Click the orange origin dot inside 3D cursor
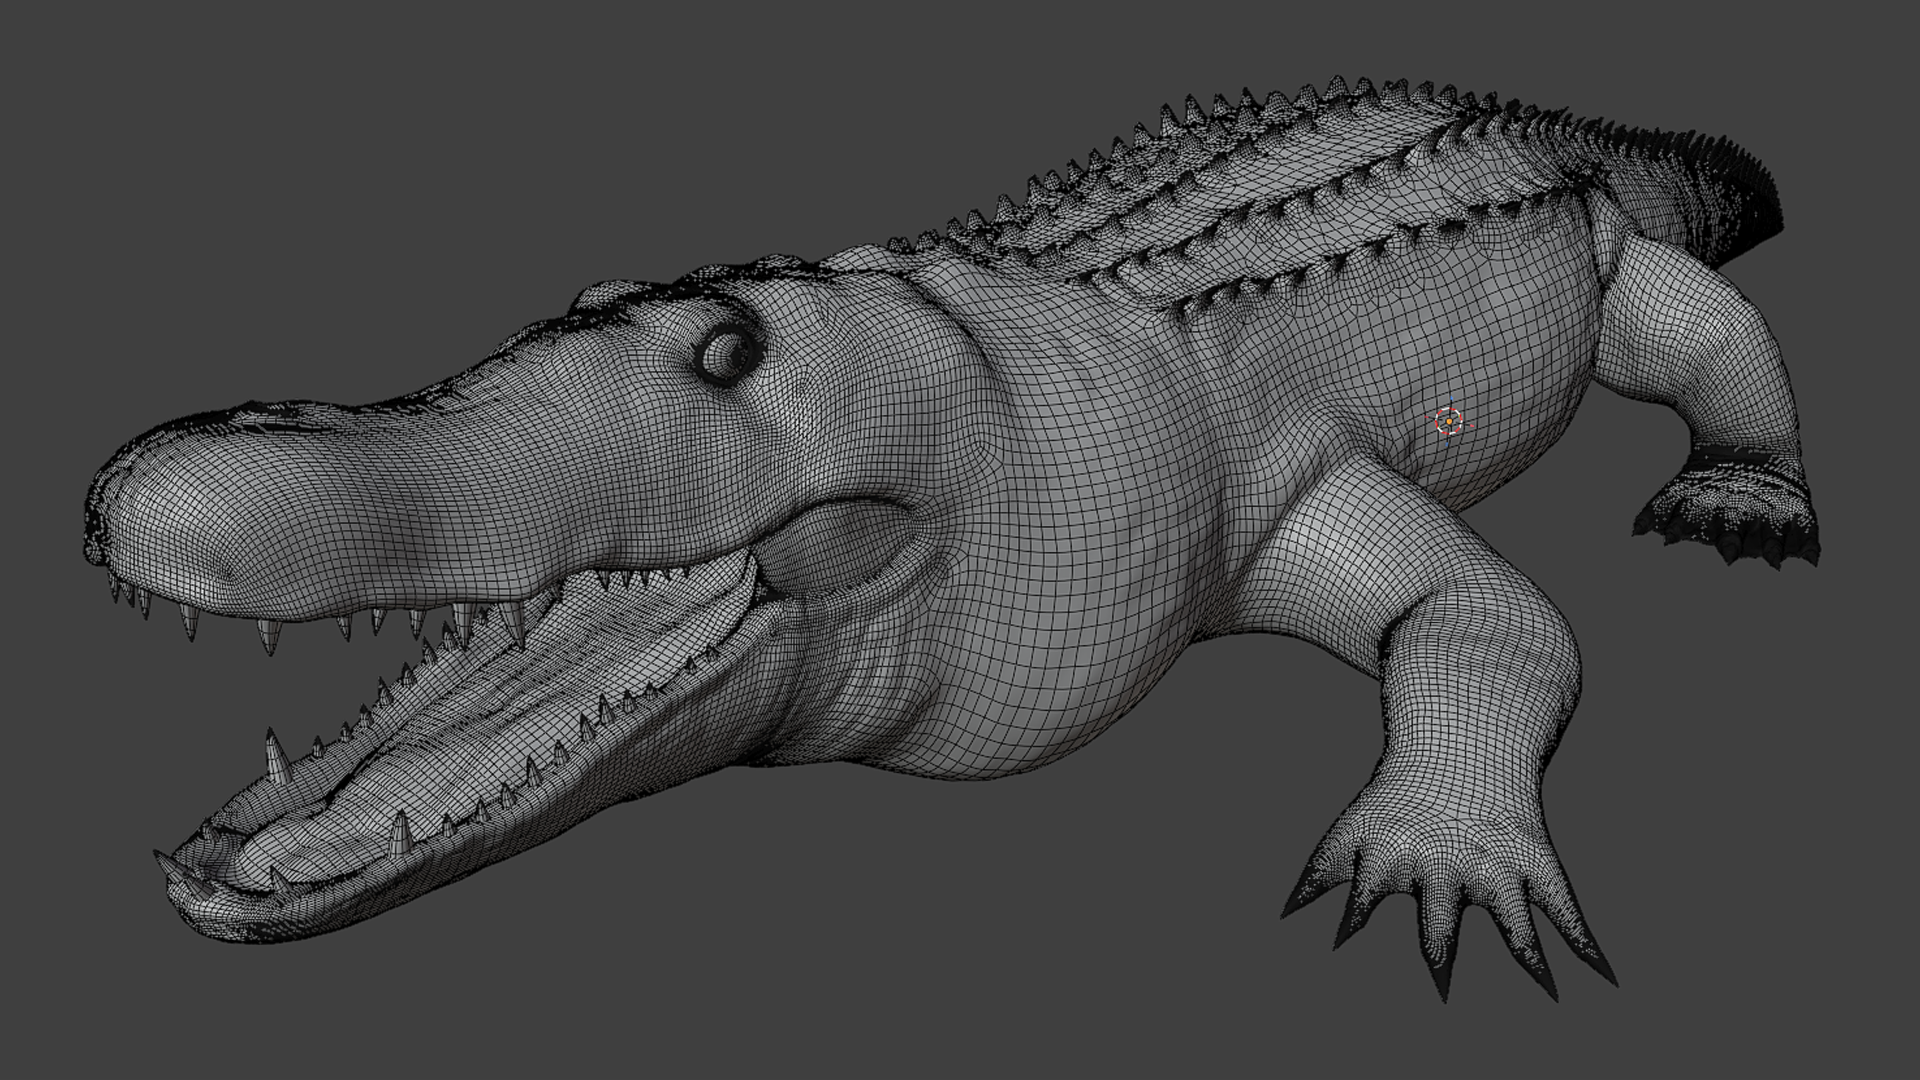1920x1080 pixels. click(1449, 423)
